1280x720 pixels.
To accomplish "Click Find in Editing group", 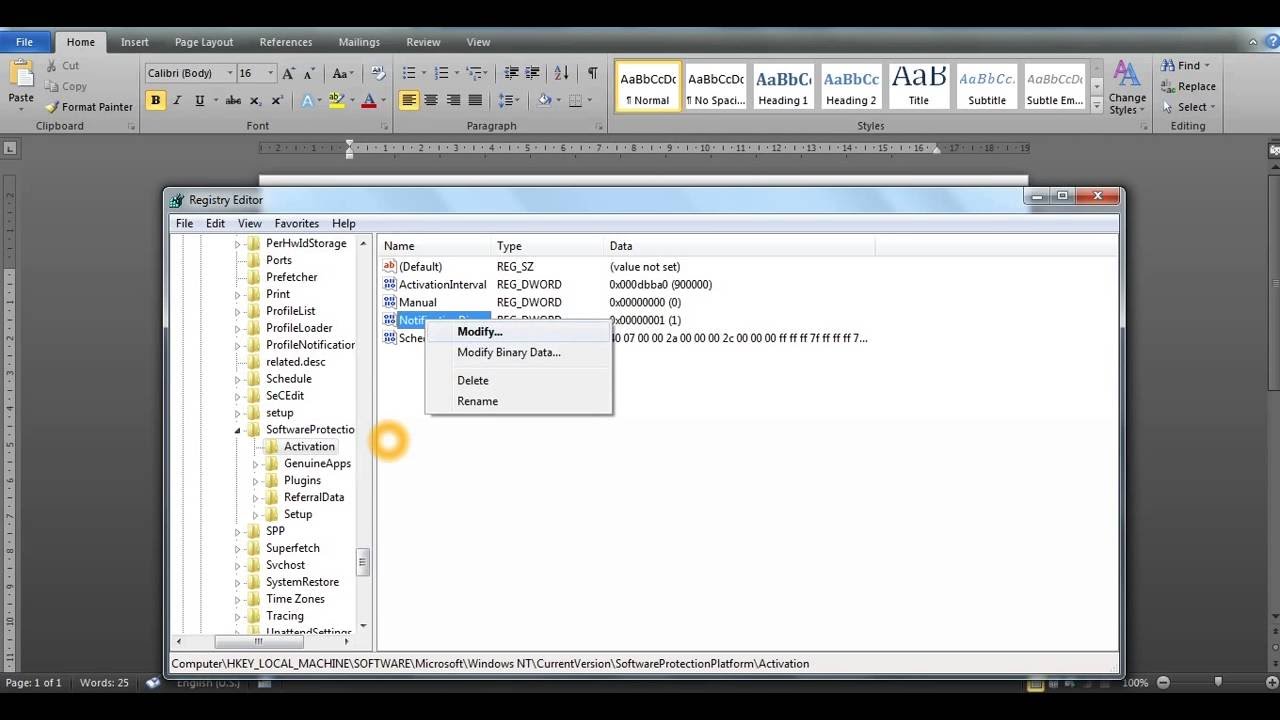I will 1186,65.
